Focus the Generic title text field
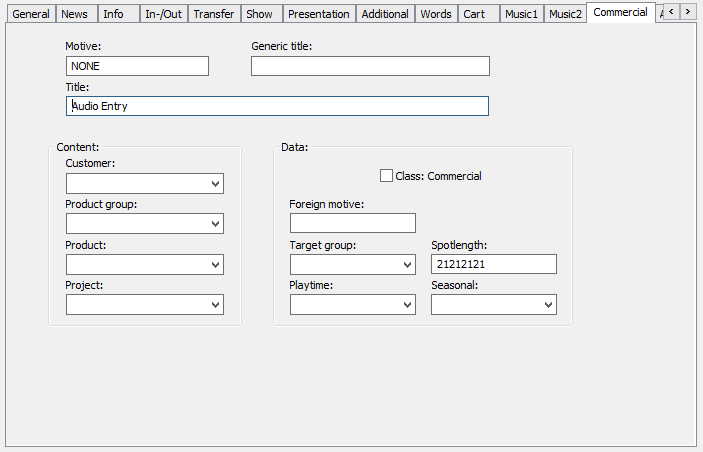This screenshot has width=703, height=452. coord(370,66)
